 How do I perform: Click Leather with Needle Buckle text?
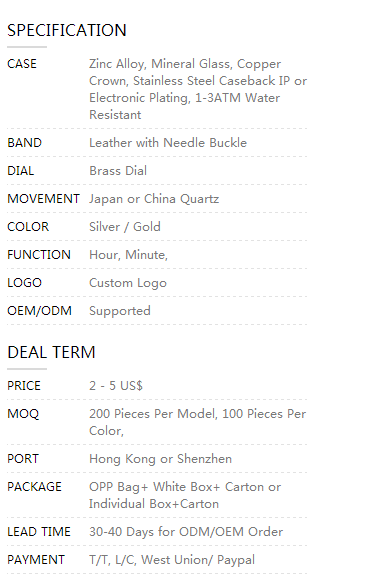pyautogui.click(x=168, y=143)
